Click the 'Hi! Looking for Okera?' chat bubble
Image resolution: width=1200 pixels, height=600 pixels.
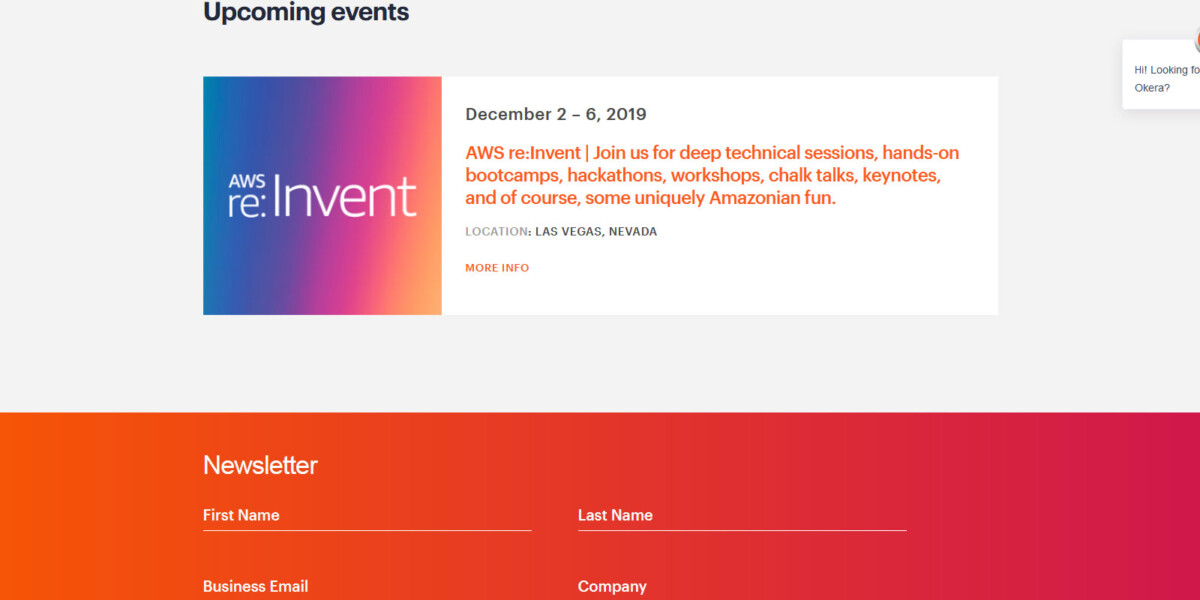pos(1165,79)
